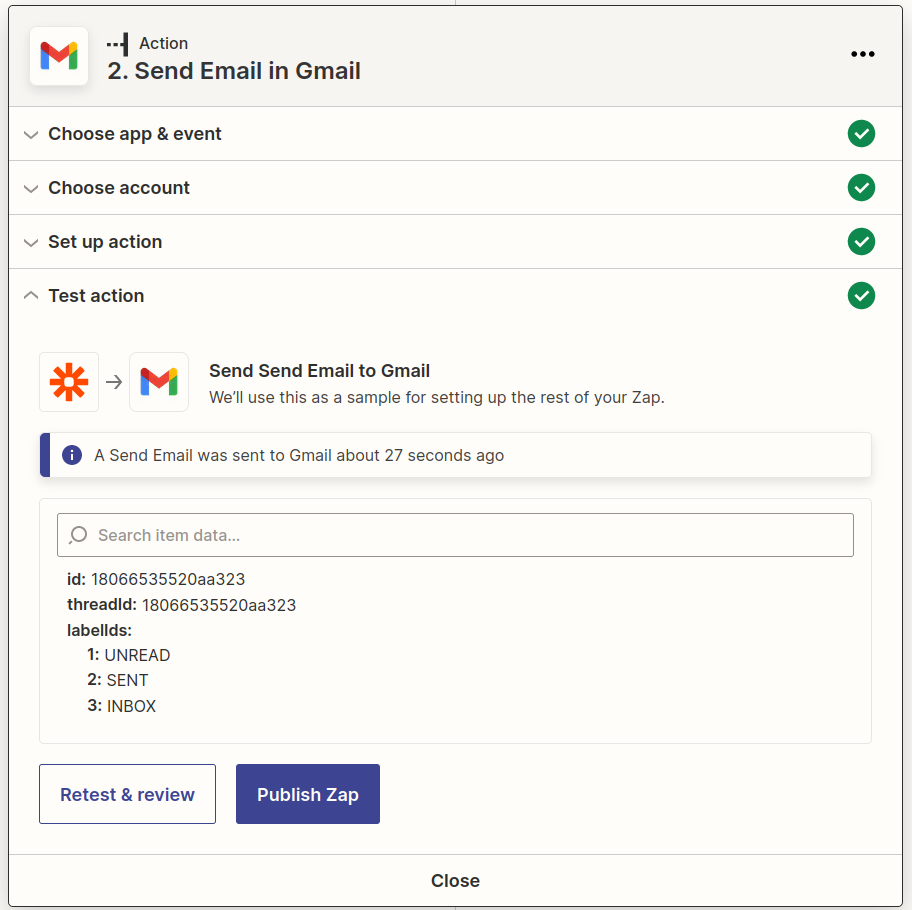Click the search magnifier icon in item data

[x=77, y=535]
